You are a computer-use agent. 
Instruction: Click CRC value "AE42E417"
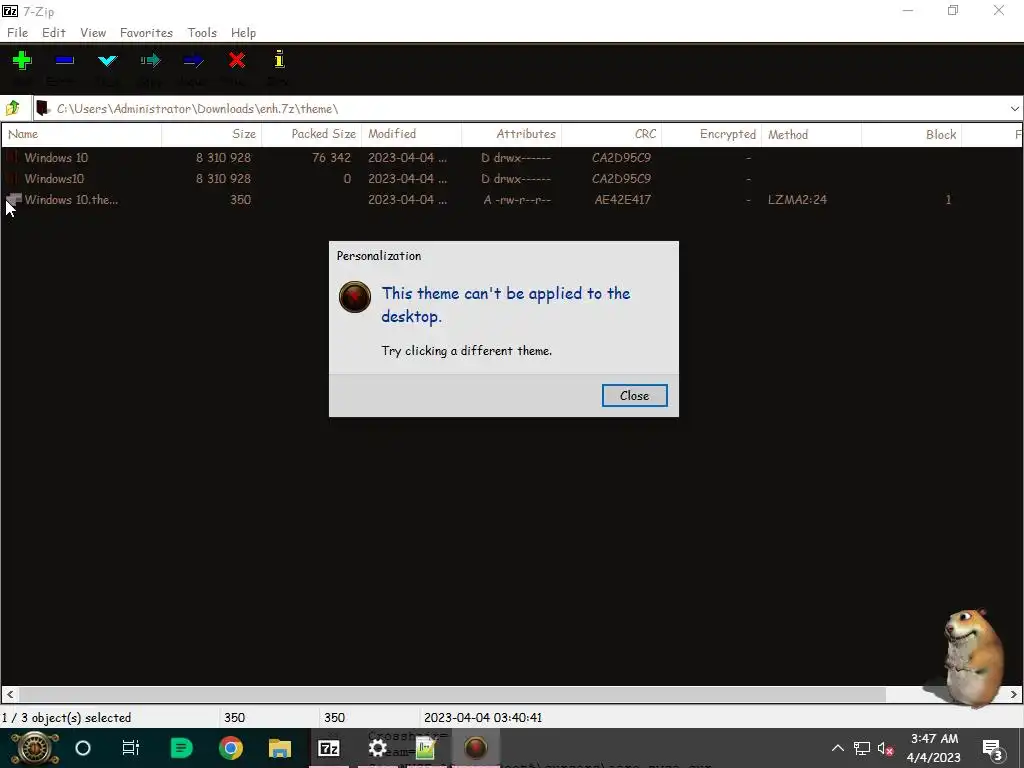coord(622,199)
